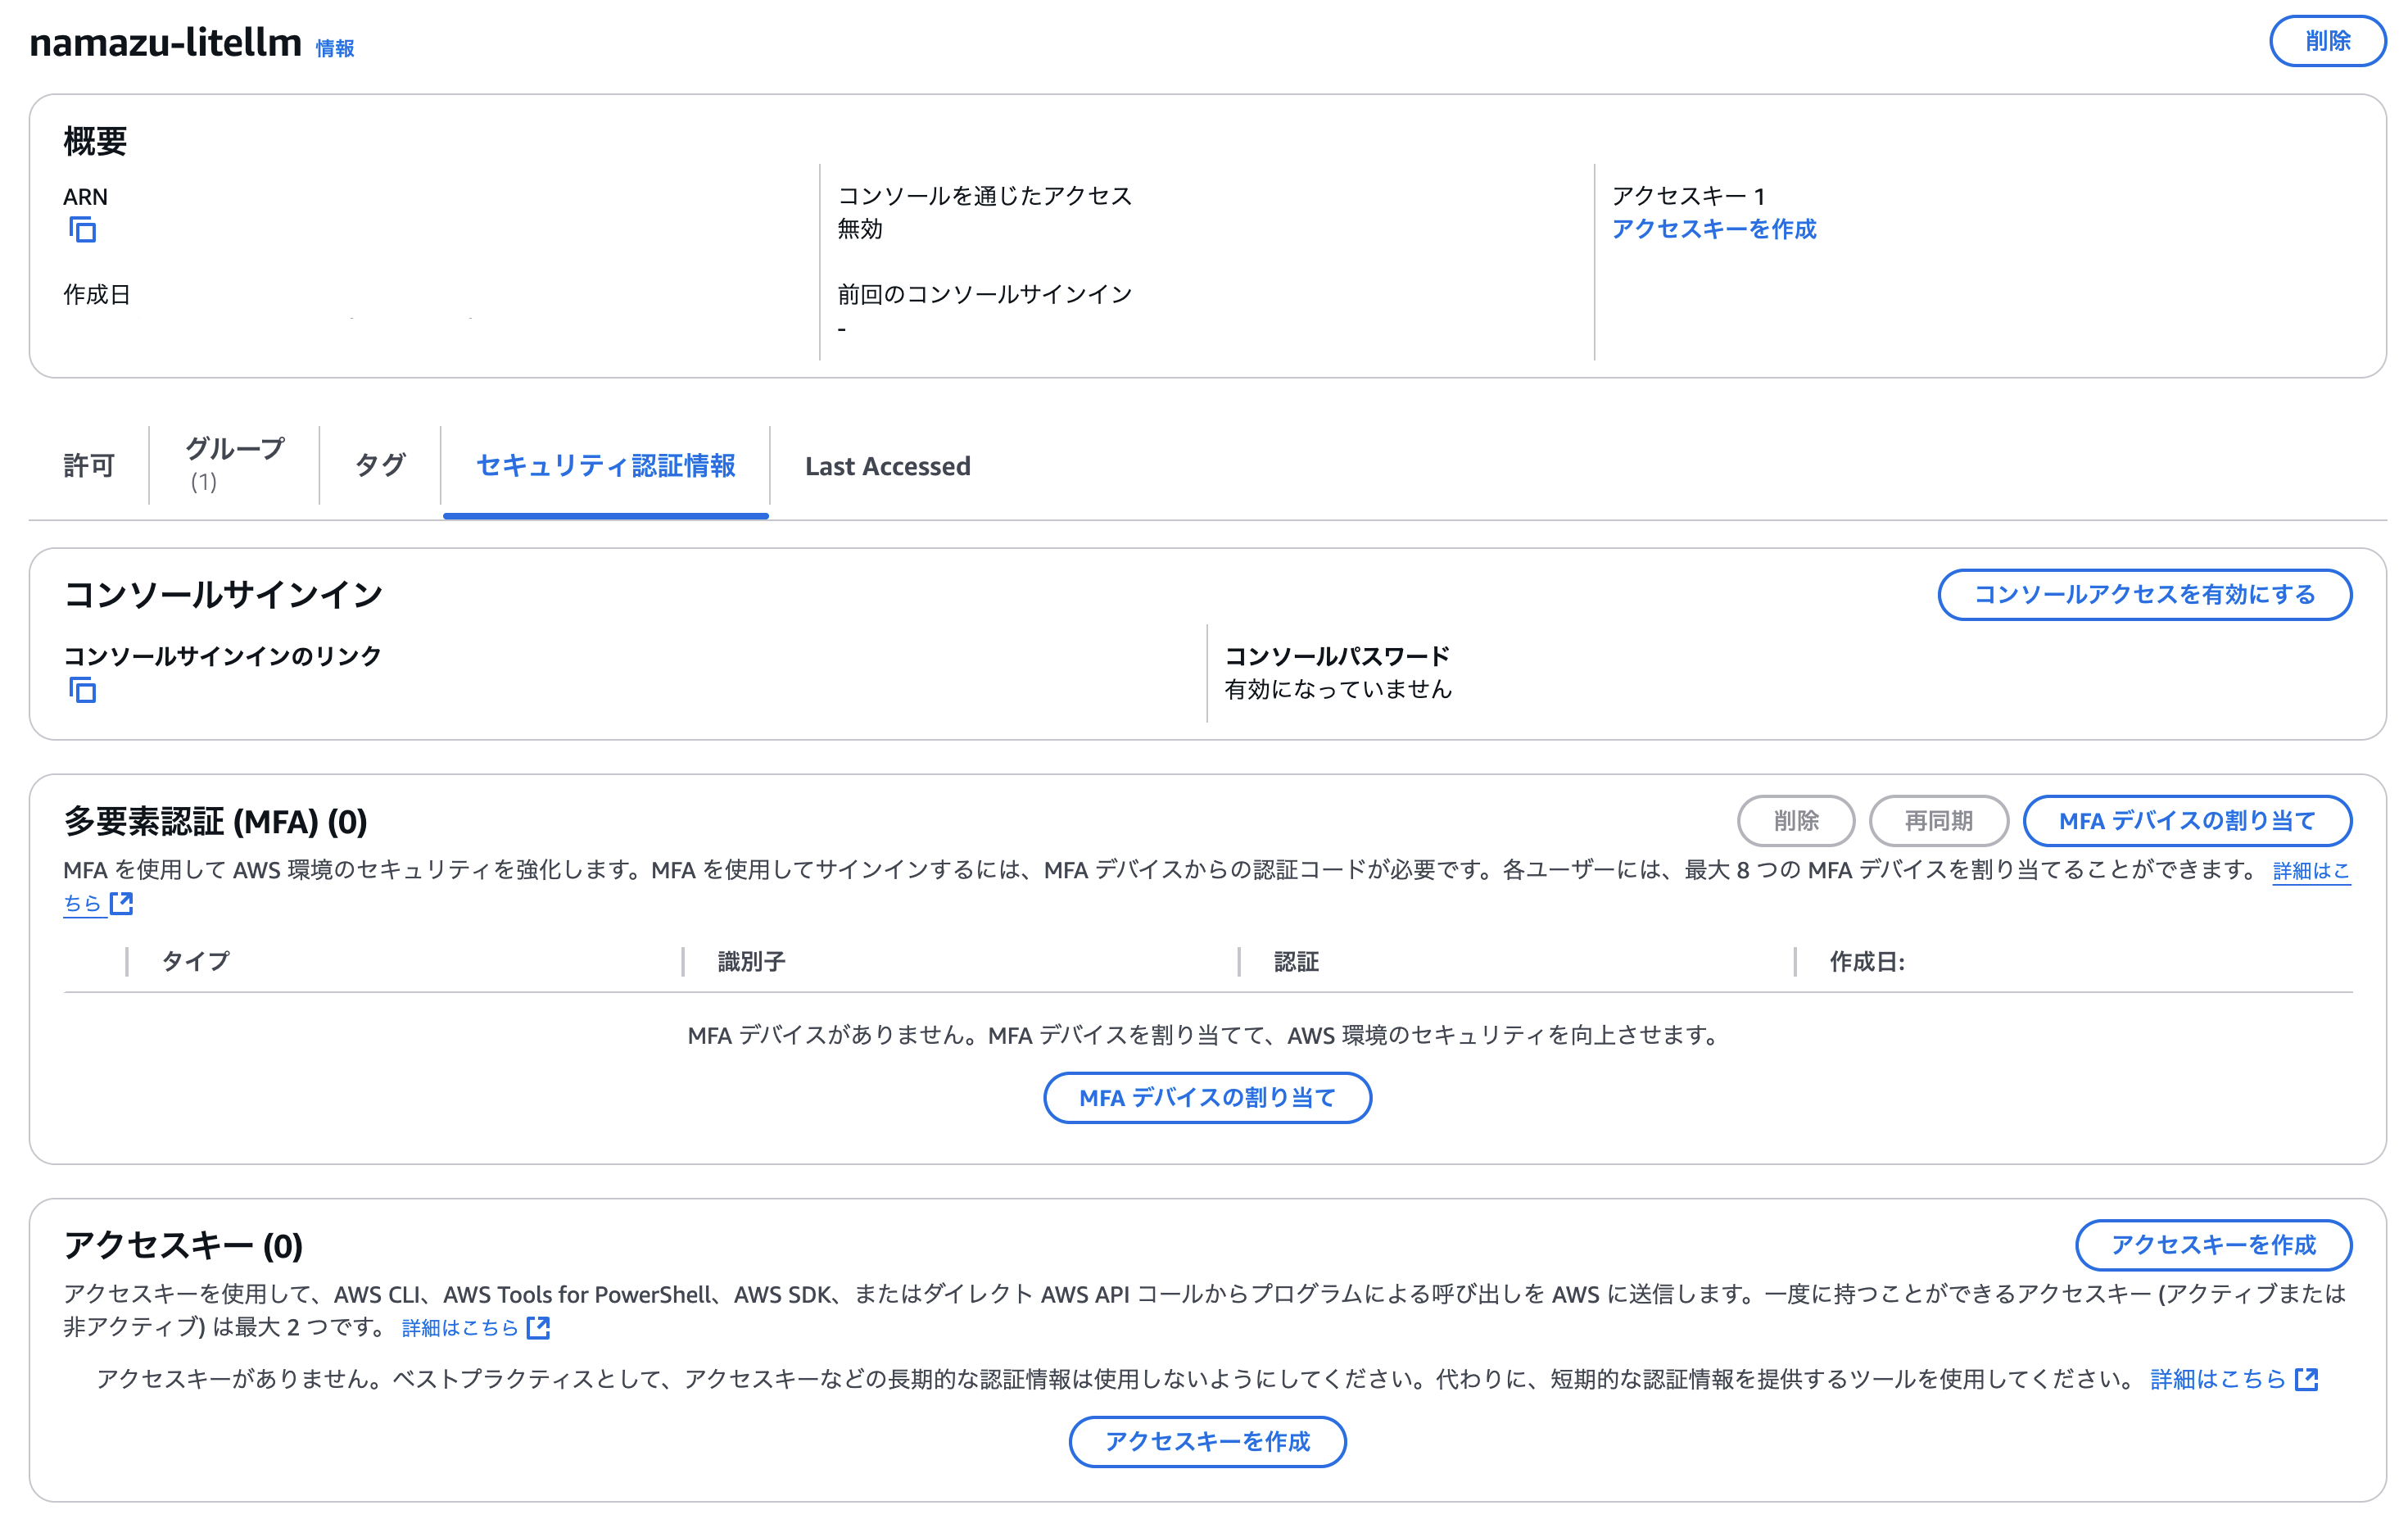Copy the ARN with the copy icon
The image size is (2408, 1519).
82,230
